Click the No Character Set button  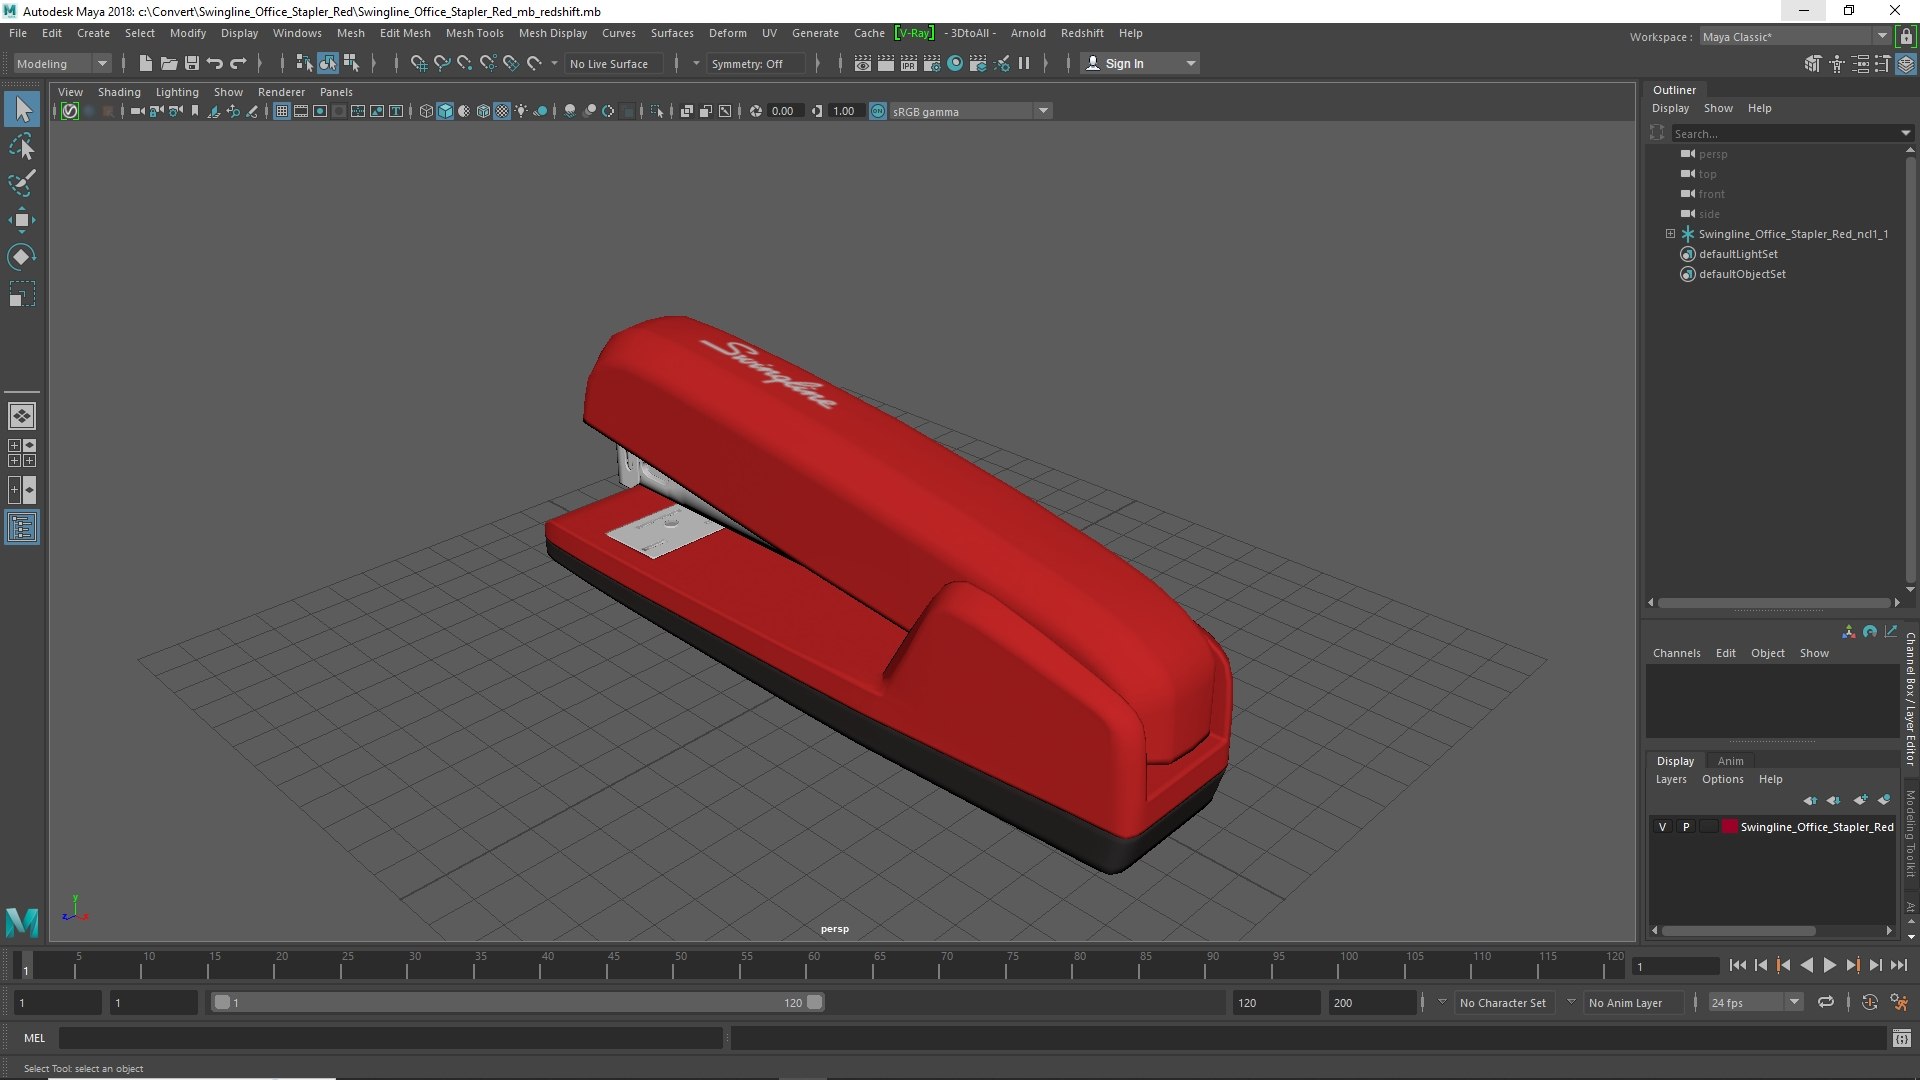pos(1502,1002)
